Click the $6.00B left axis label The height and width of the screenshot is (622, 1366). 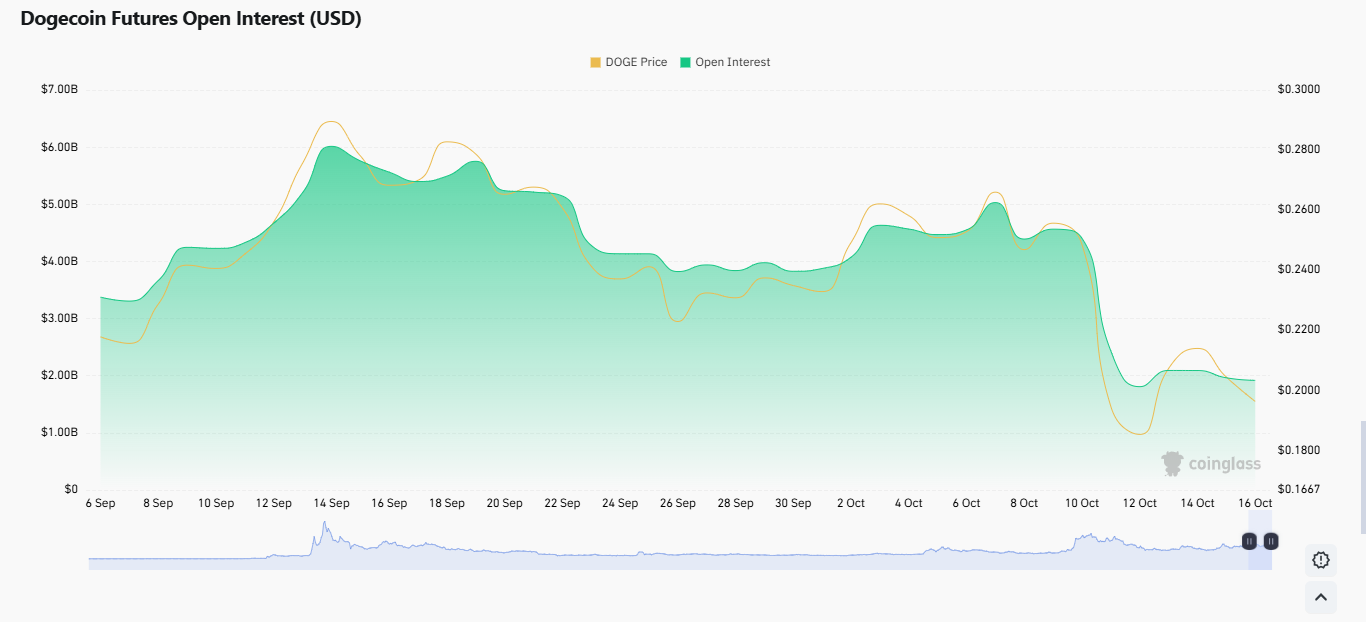click(x=59, y=147)
